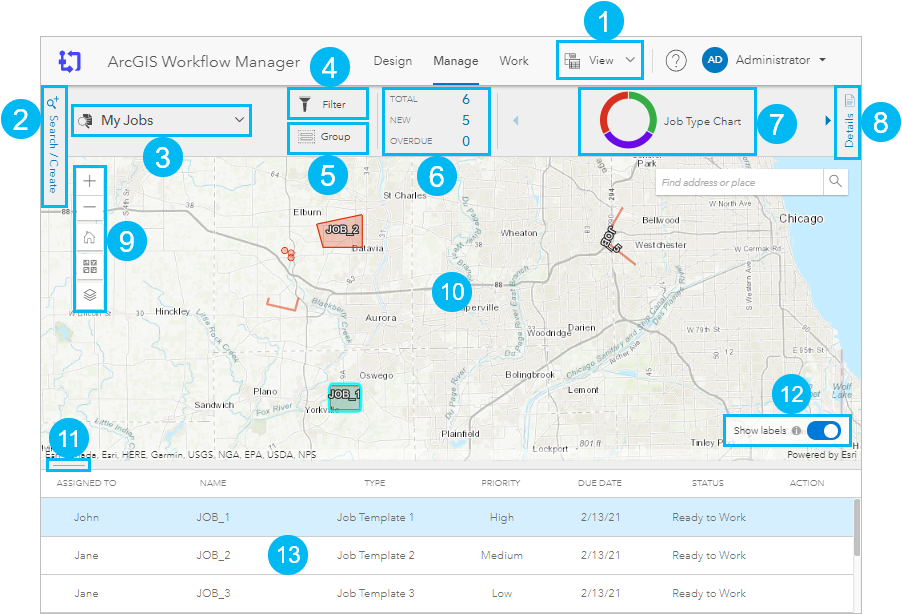The width and height of the screenshot is (902, 614).
Task: Return map to default extent with home icon
Action: 90,237
